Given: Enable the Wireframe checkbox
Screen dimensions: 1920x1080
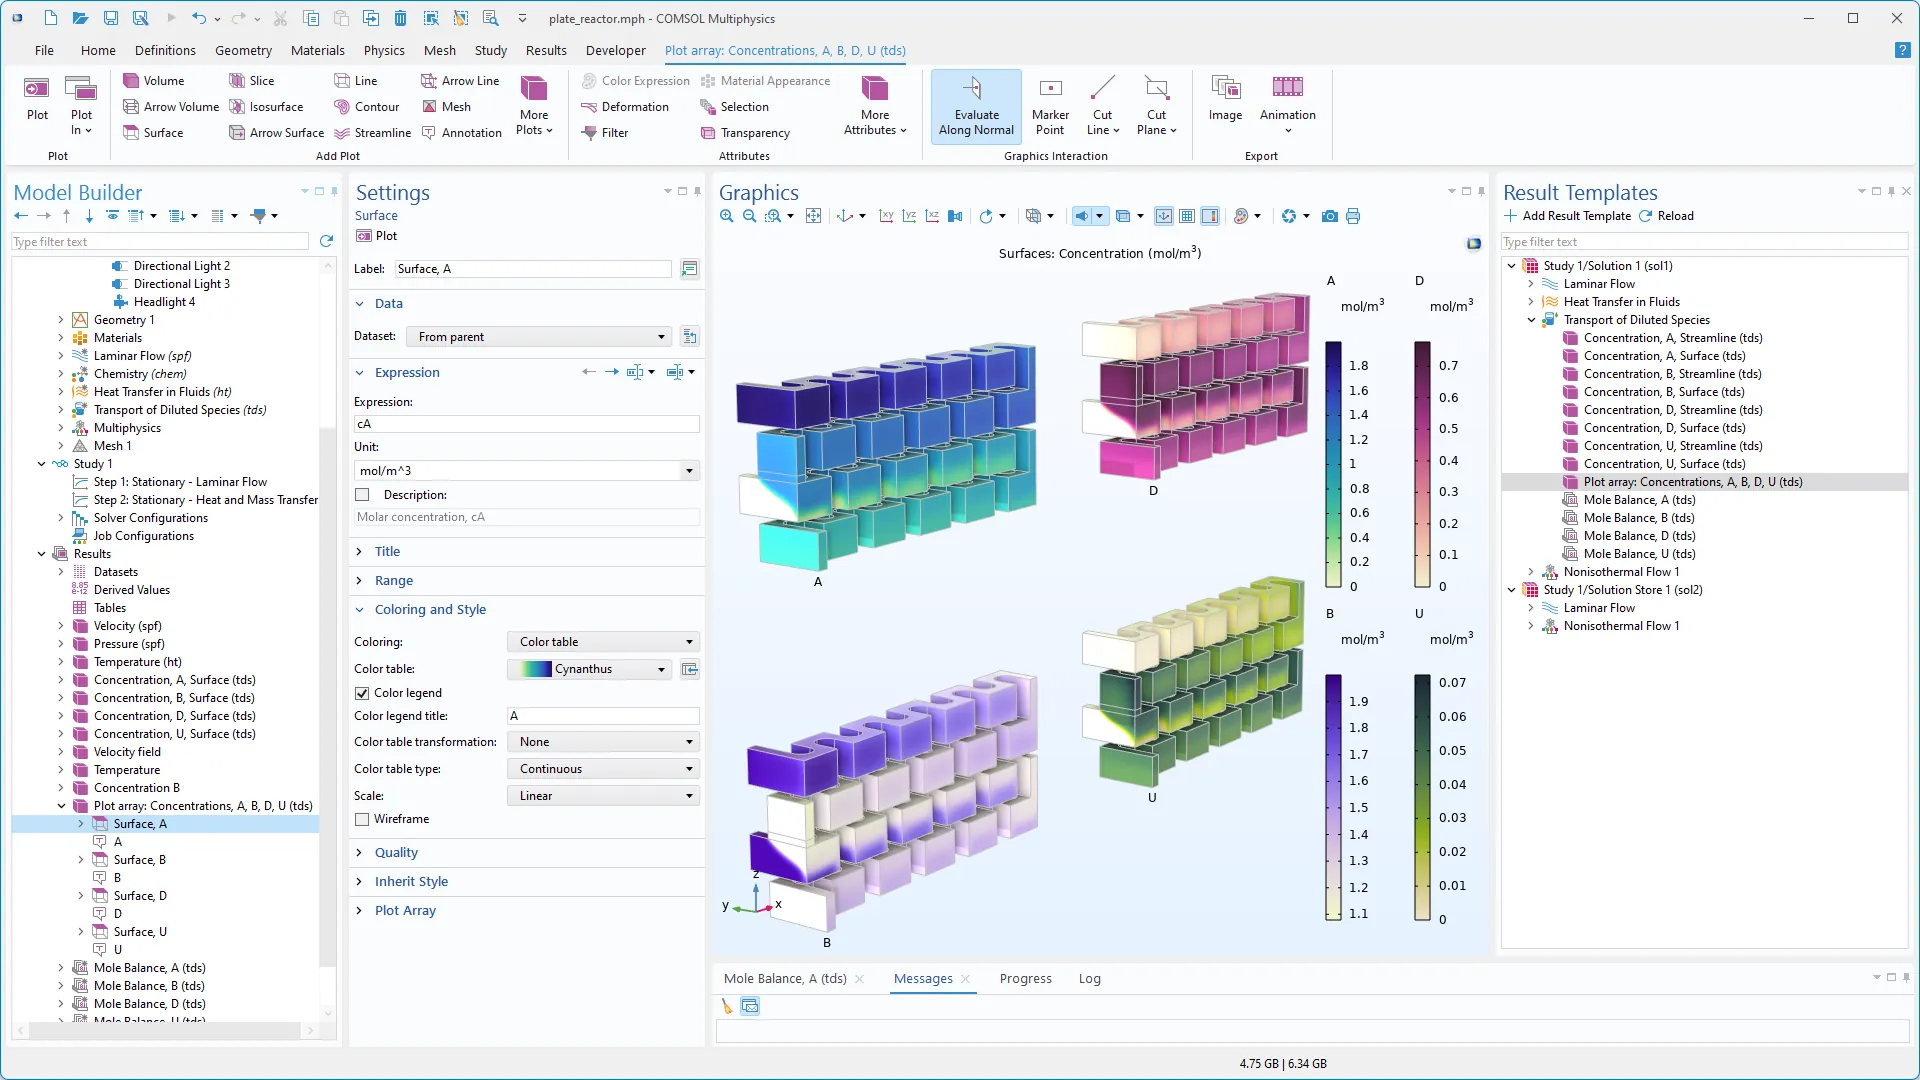Looking at the screenshot, I should coord(362,819).
